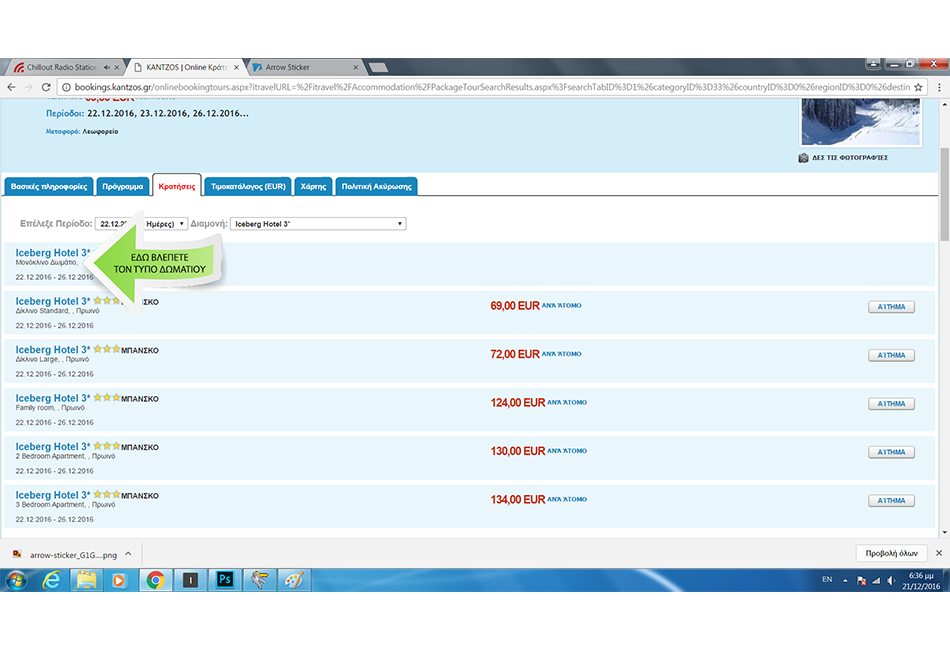The height and width of the screenshot is (650, 950).
Task: Launch Chrome from the taskbar
Action: click(x=155, y=579)
